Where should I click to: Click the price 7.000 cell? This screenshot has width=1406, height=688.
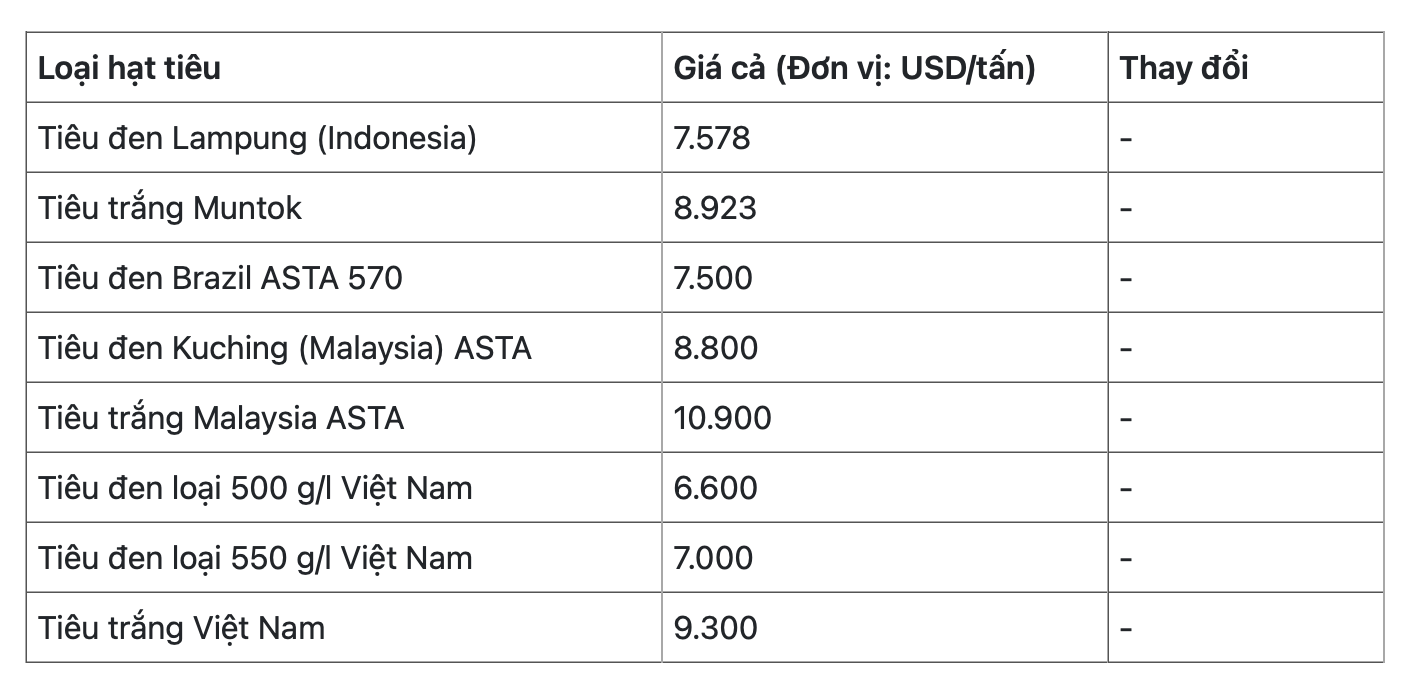713,557
